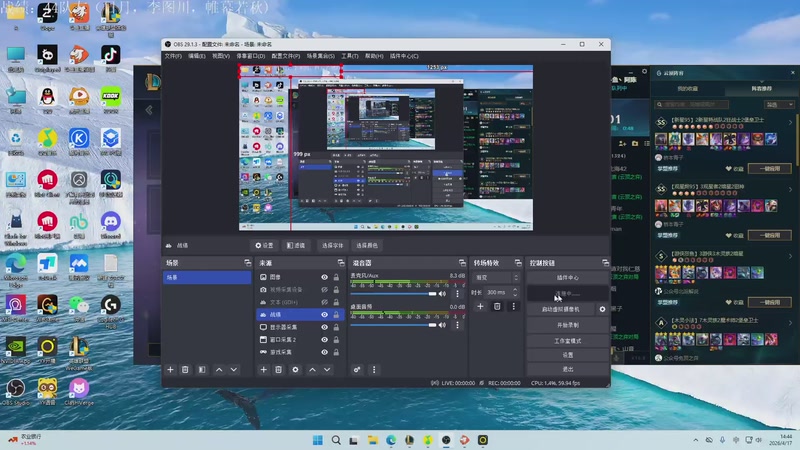
Task: Open OBS Studio shortcut on the desktop
Action: 16,392
